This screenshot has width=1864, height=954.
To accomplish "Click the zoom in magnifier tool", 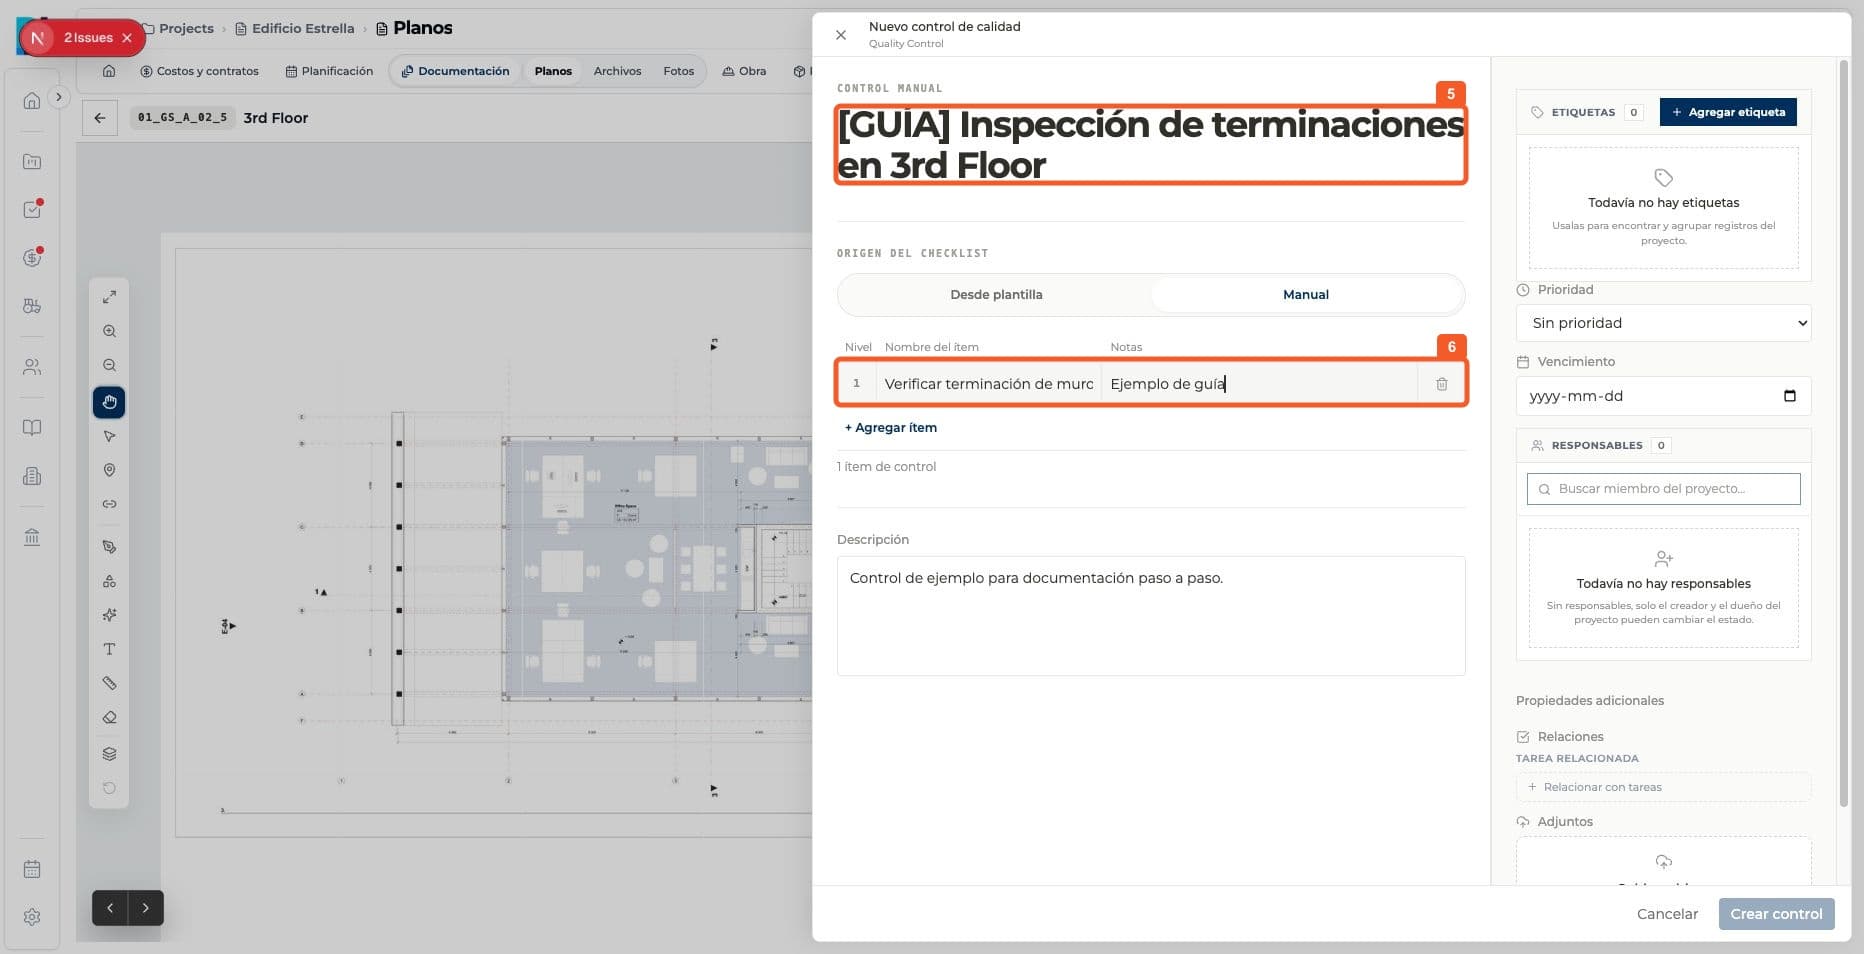I will pos(109,331).
